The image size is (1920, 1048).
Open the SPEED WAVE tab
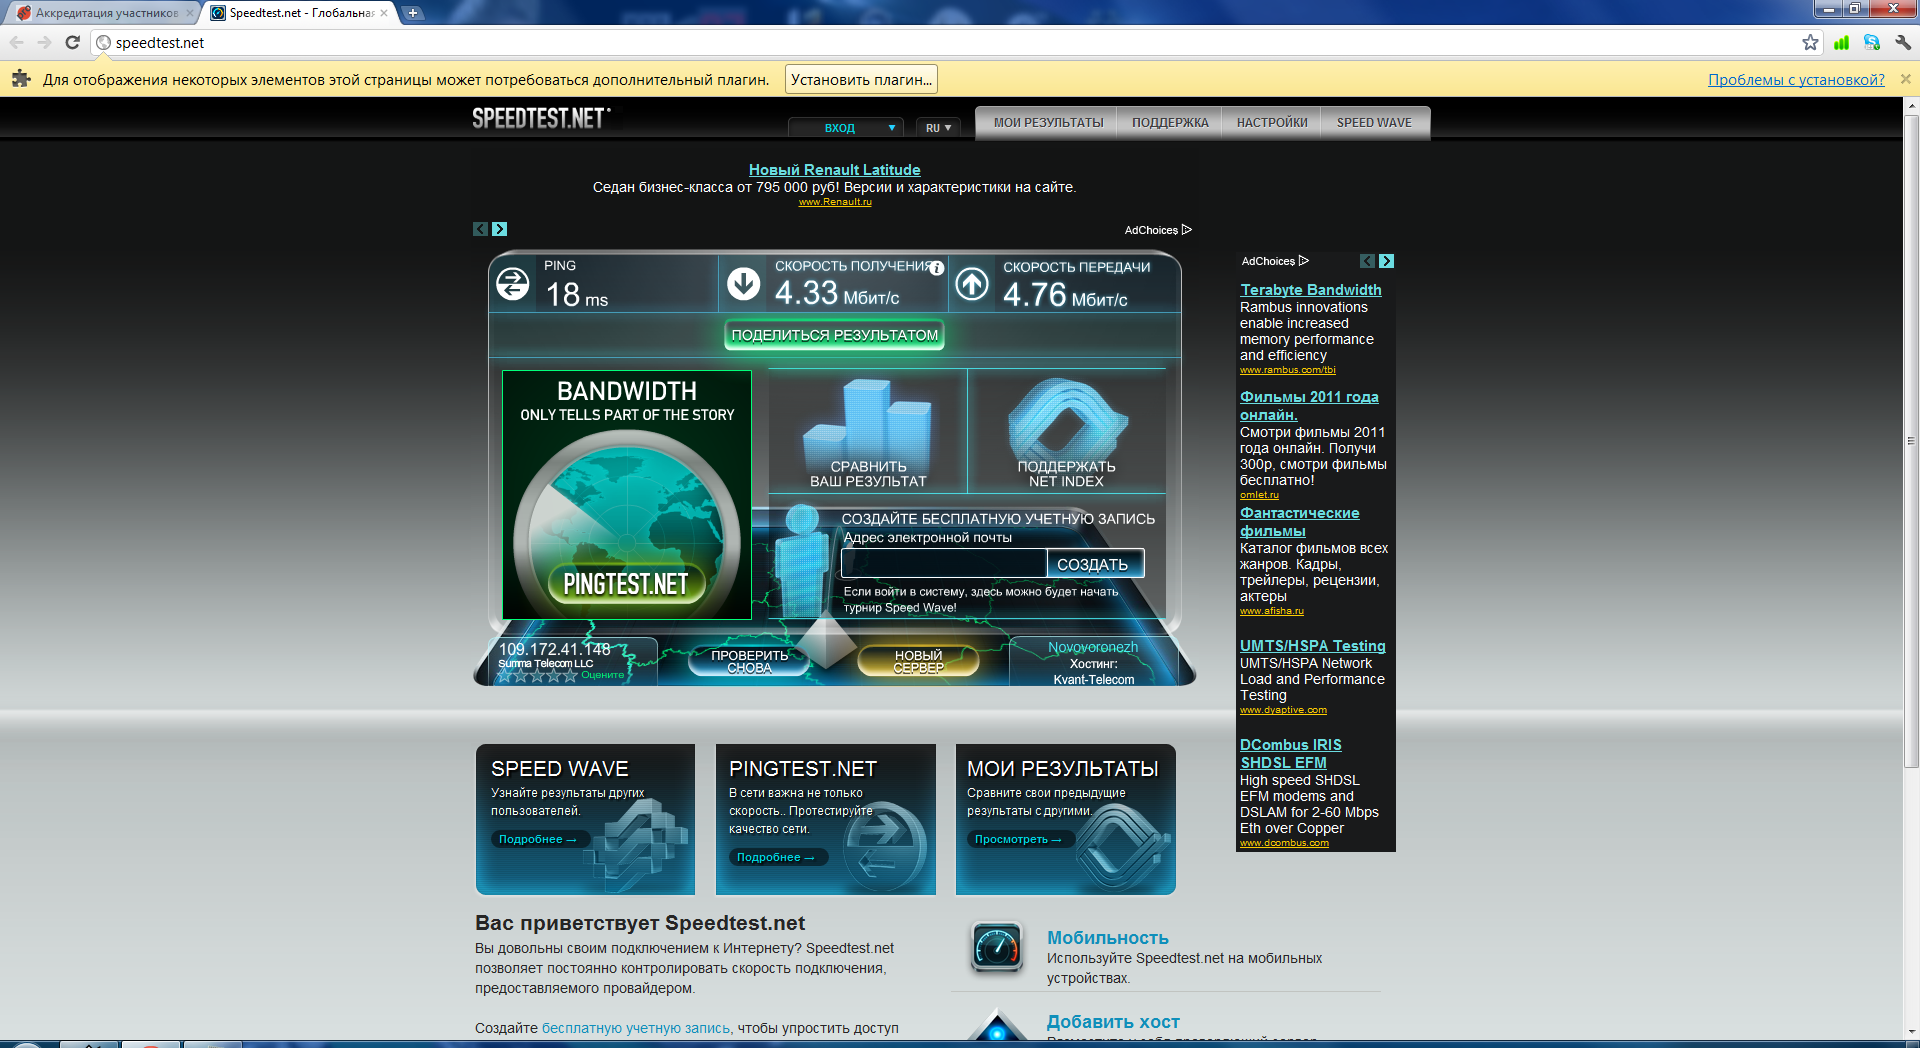click(x=1374, y=123)
